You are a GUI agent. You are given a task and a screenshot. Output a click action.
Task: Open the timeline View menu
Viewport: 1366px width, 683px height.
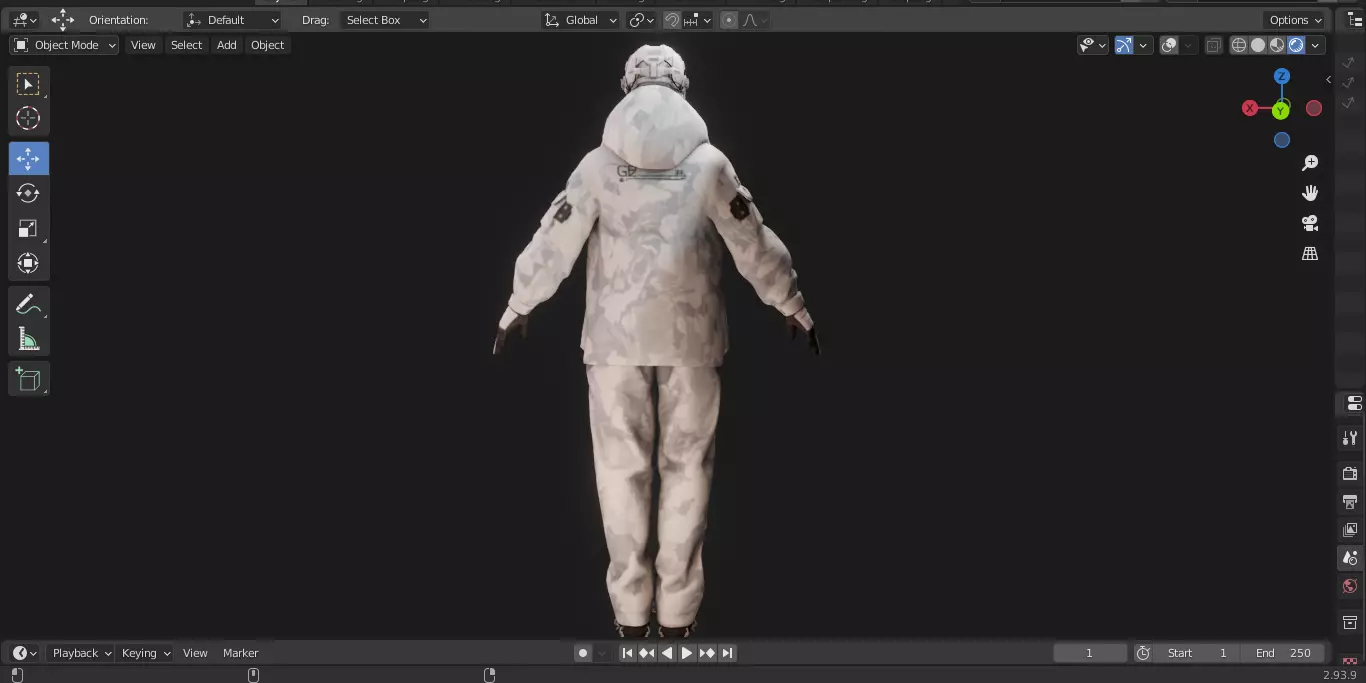click(x=195, y=653)
